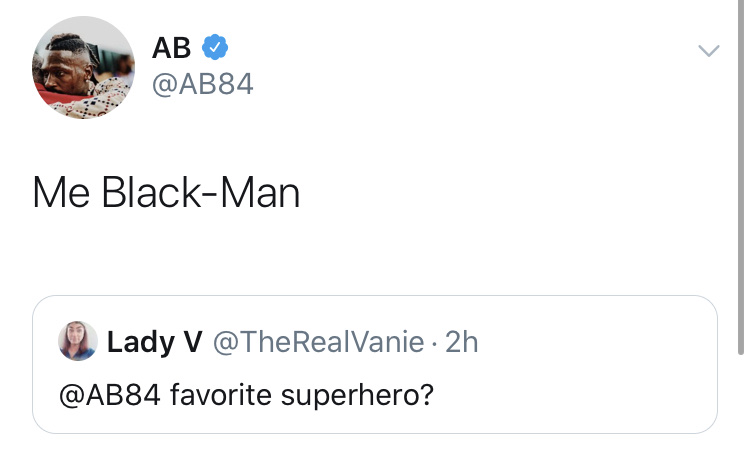Click the @AB84 handle below the name
The width and height of the screenshot is (750, 470).
tap(202, 84)
